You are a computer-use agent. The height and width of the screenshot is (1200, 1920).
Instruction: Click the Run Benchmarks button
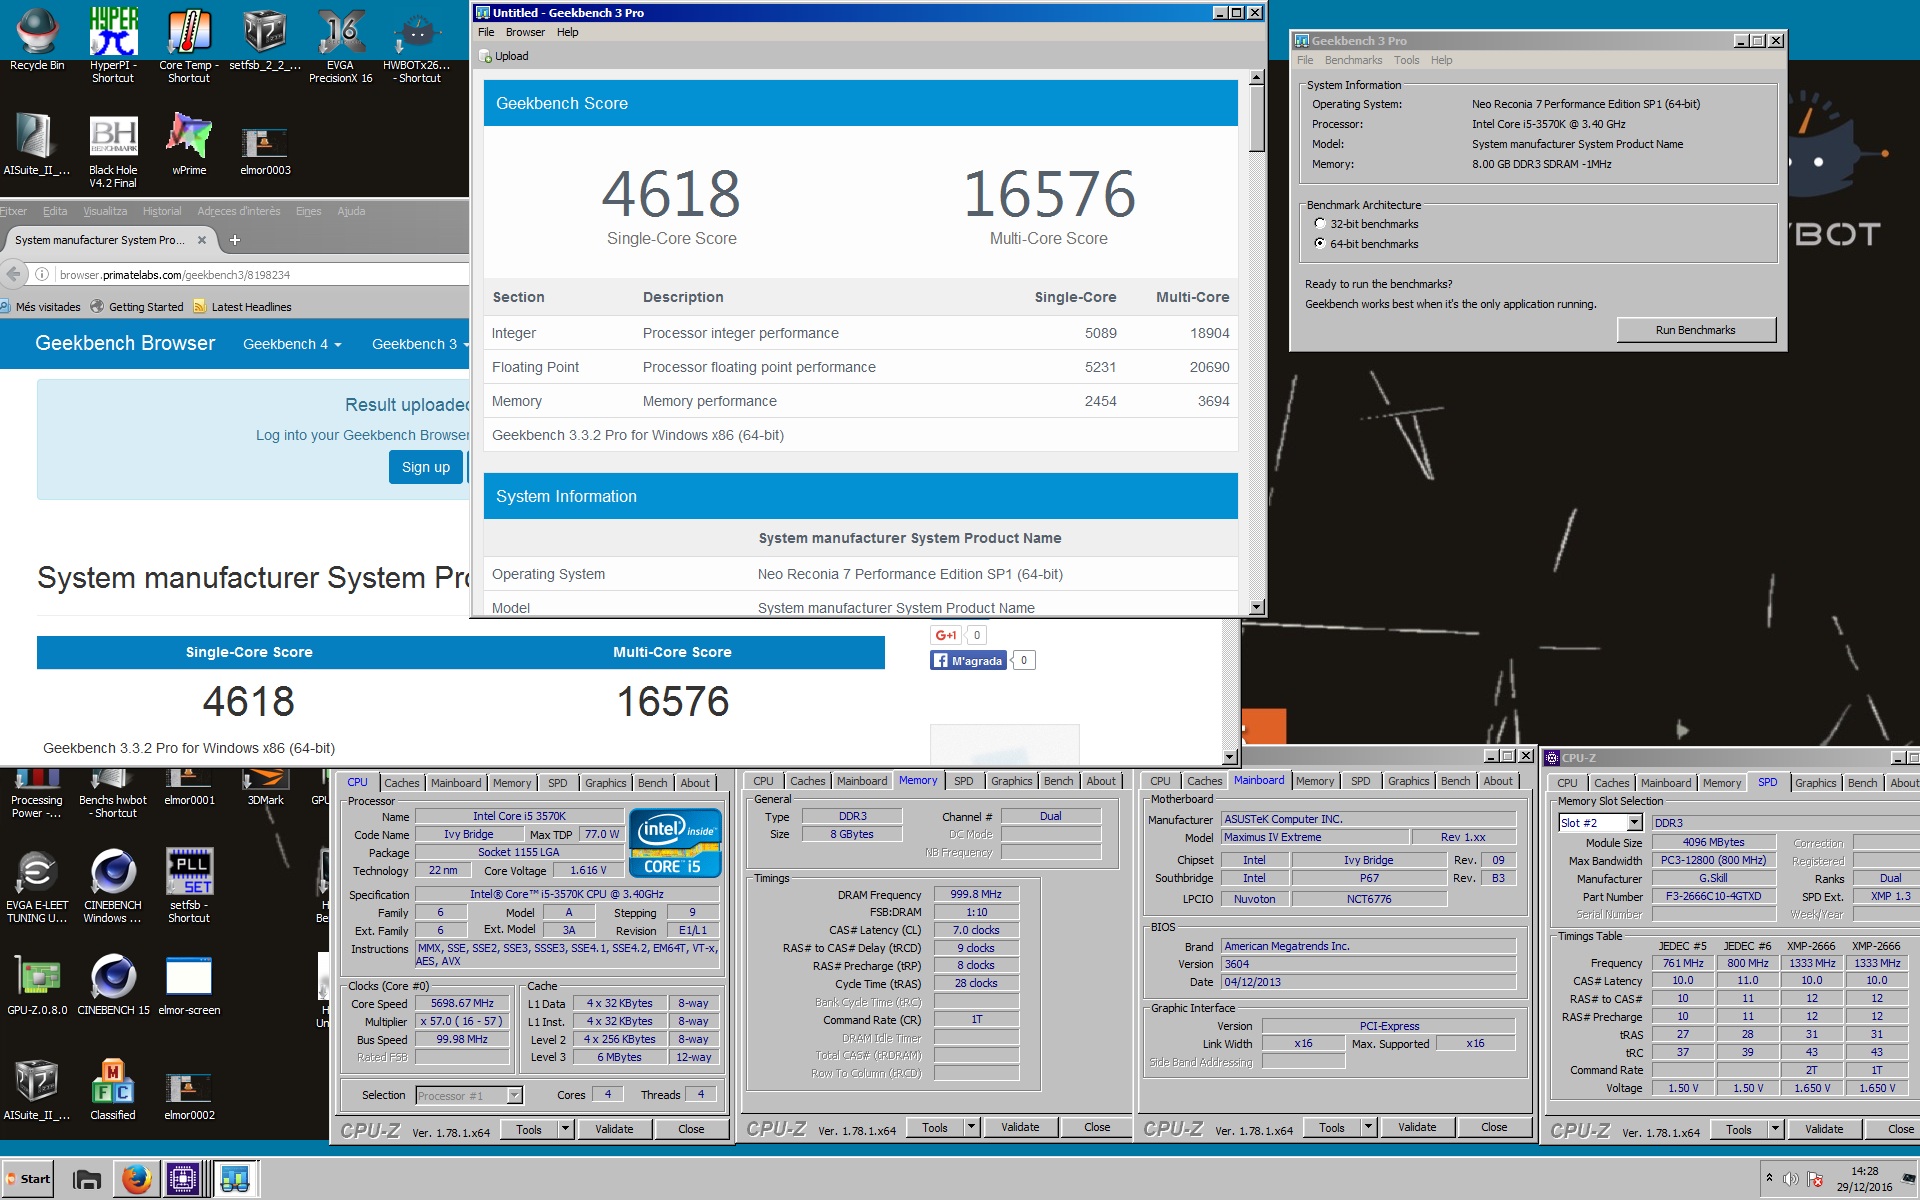pyautogui.click(x=1696, y=330)
